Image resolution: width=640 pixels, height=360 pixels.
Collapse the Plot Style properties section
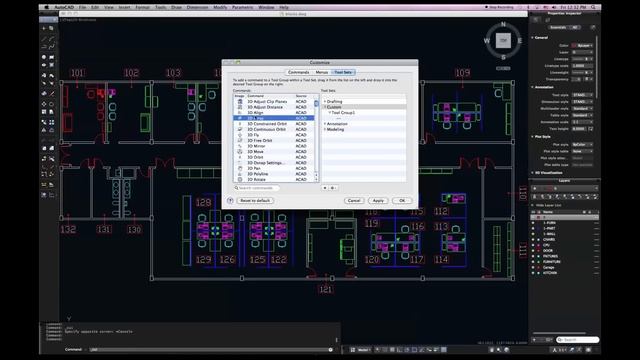(x=532, y=137)
